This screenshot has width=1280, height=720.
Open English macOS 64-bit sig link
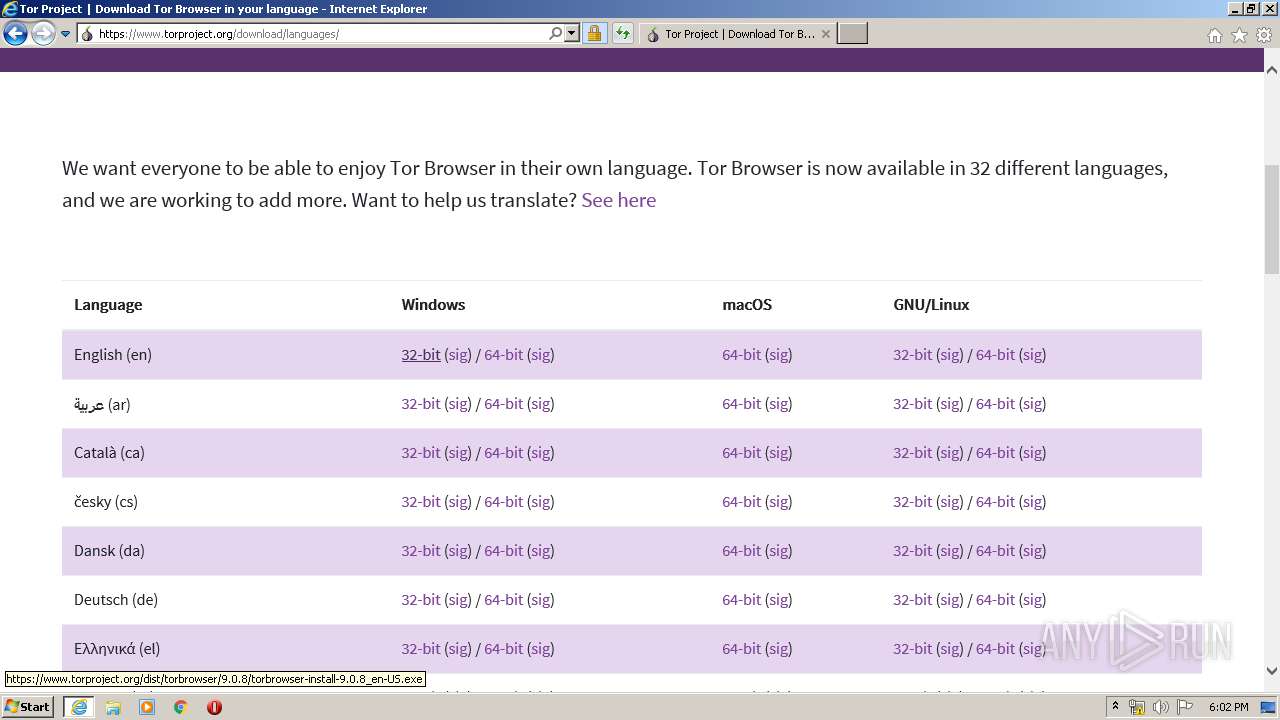click(x=779, y=354)
